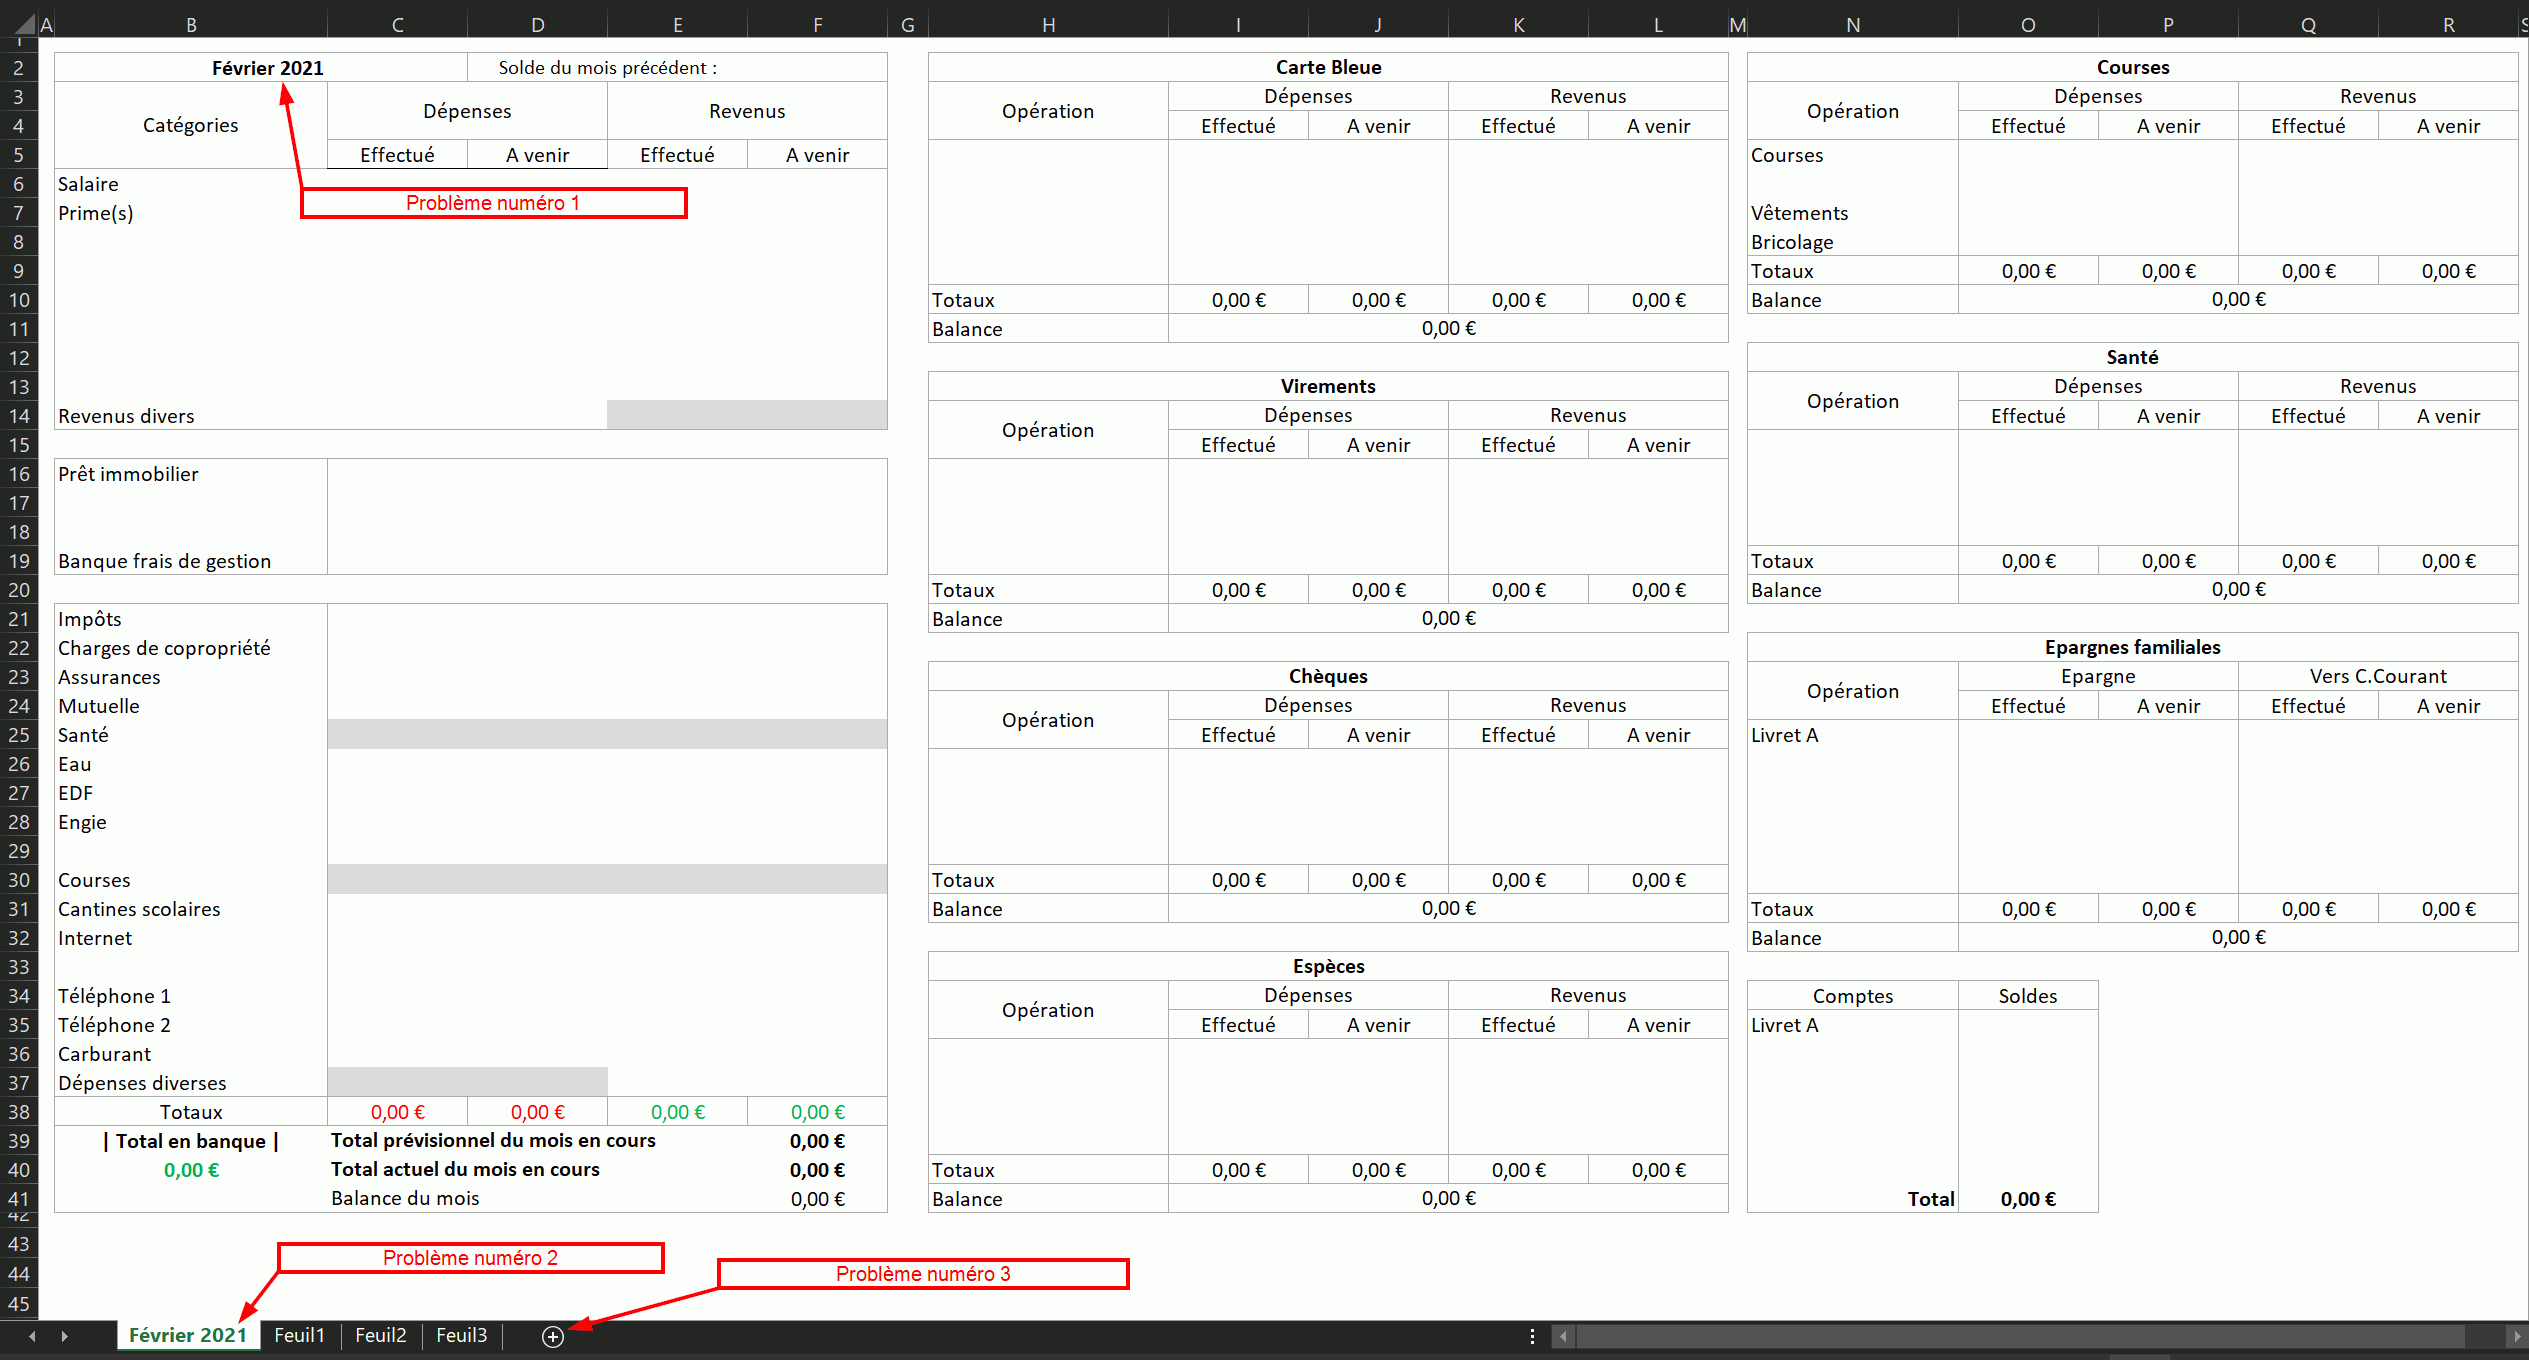Select column H header

[1048, 25]
